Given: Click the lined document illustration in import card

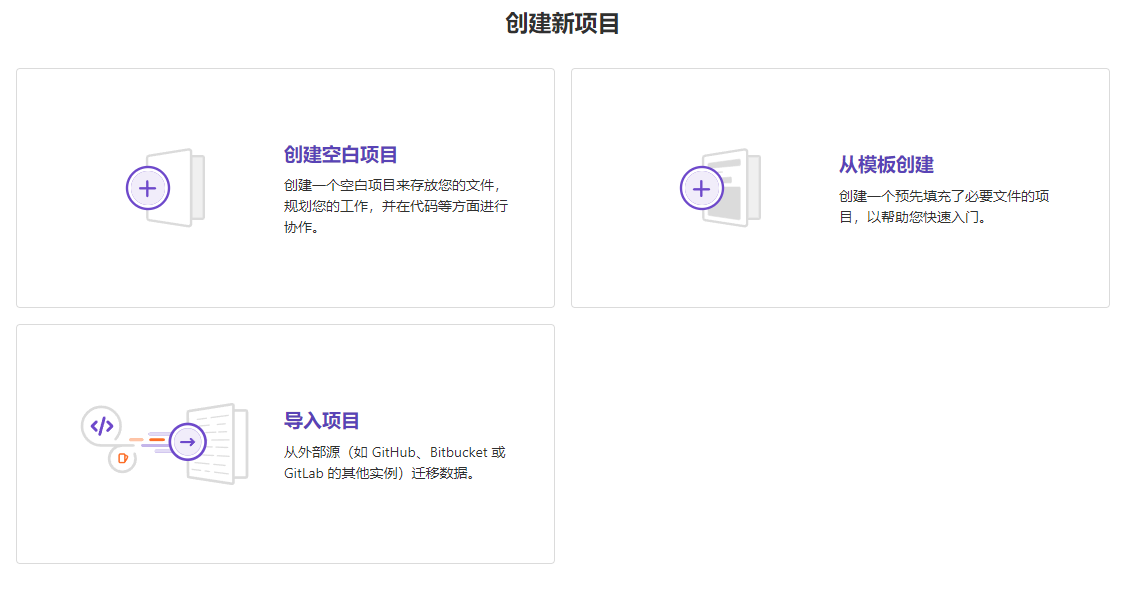Looking at the screenshot, I should 224,443.
